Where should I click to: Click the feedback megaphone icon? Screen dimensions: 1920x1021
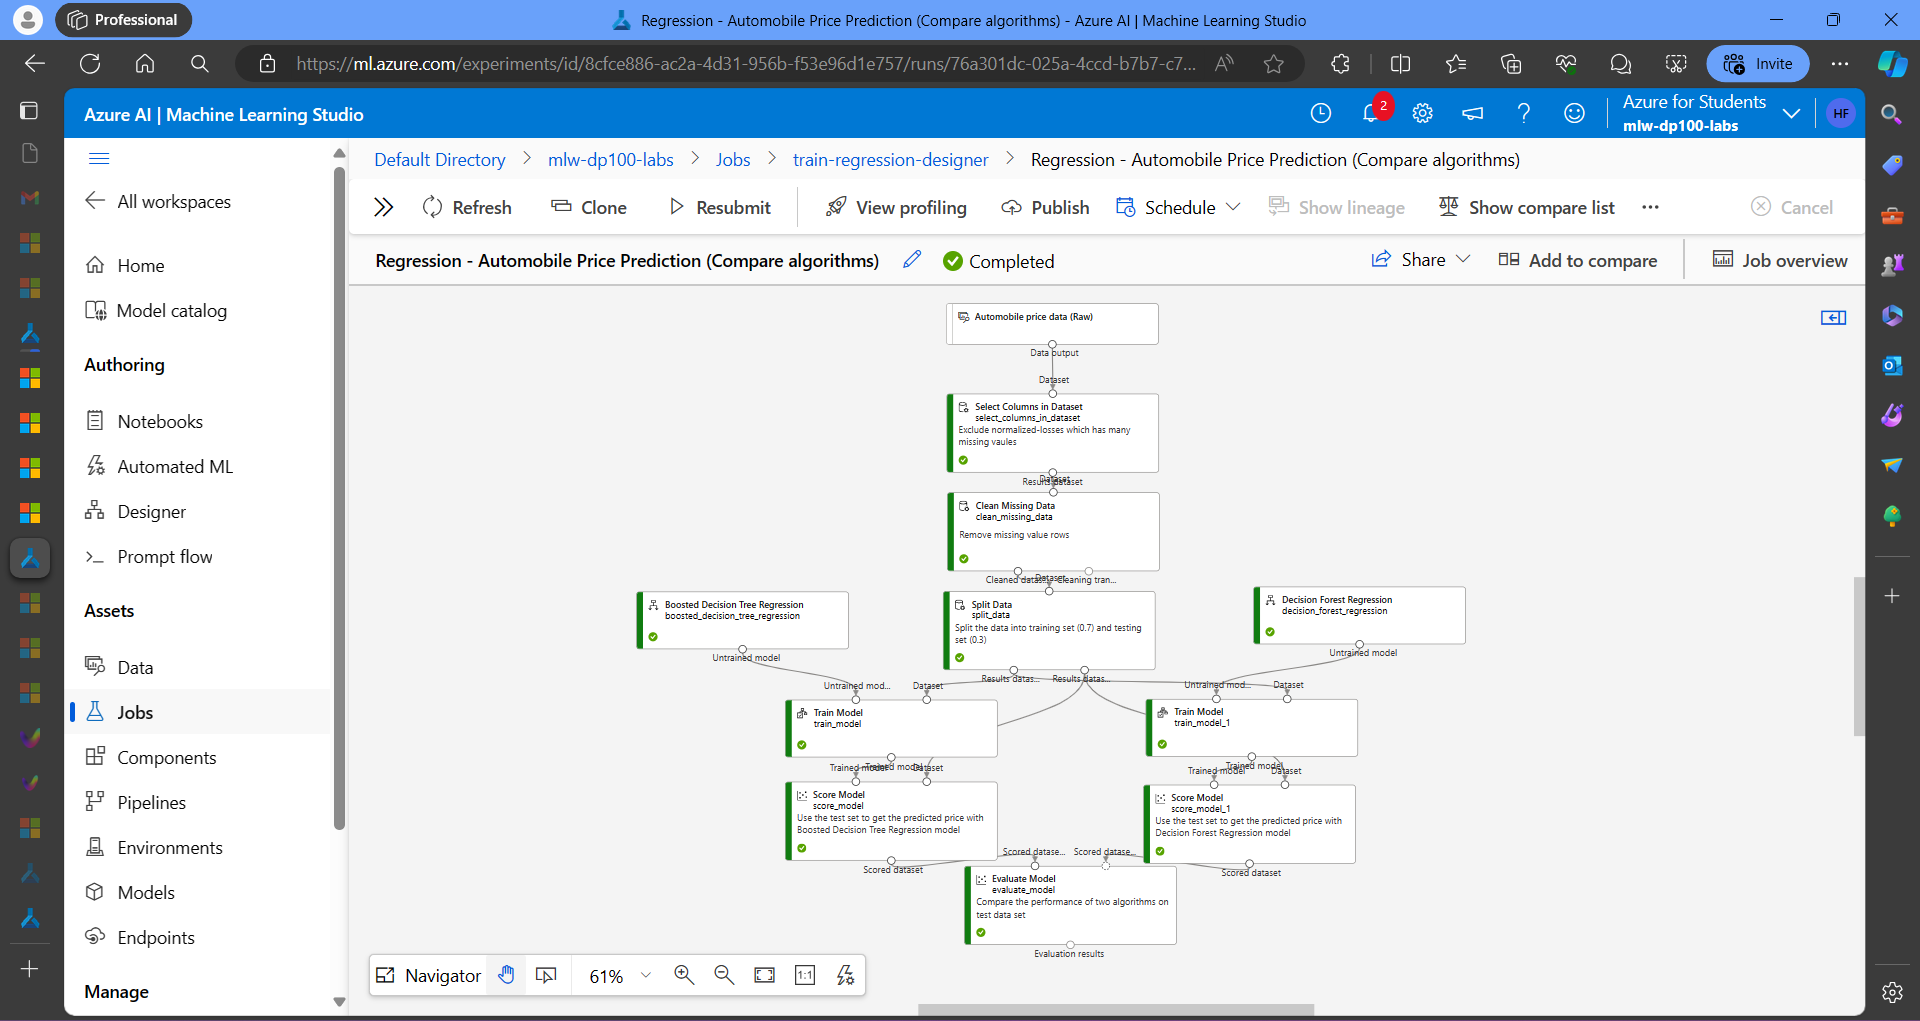click(1473, 114)
